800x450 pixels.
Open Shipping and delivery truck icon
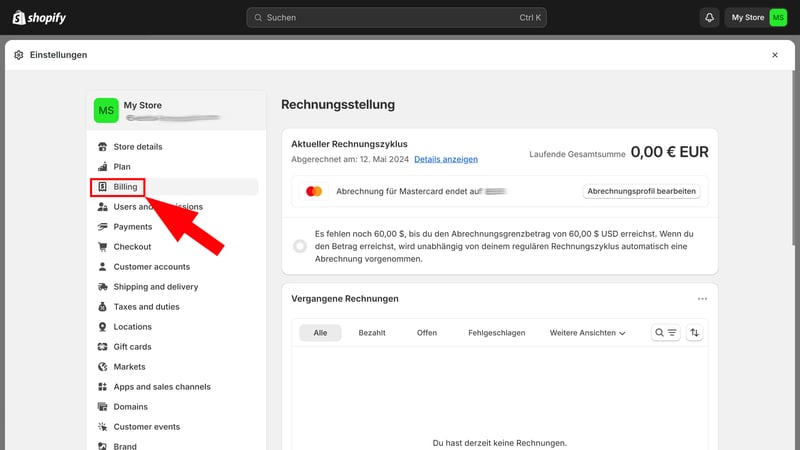(x=103, y=287)
